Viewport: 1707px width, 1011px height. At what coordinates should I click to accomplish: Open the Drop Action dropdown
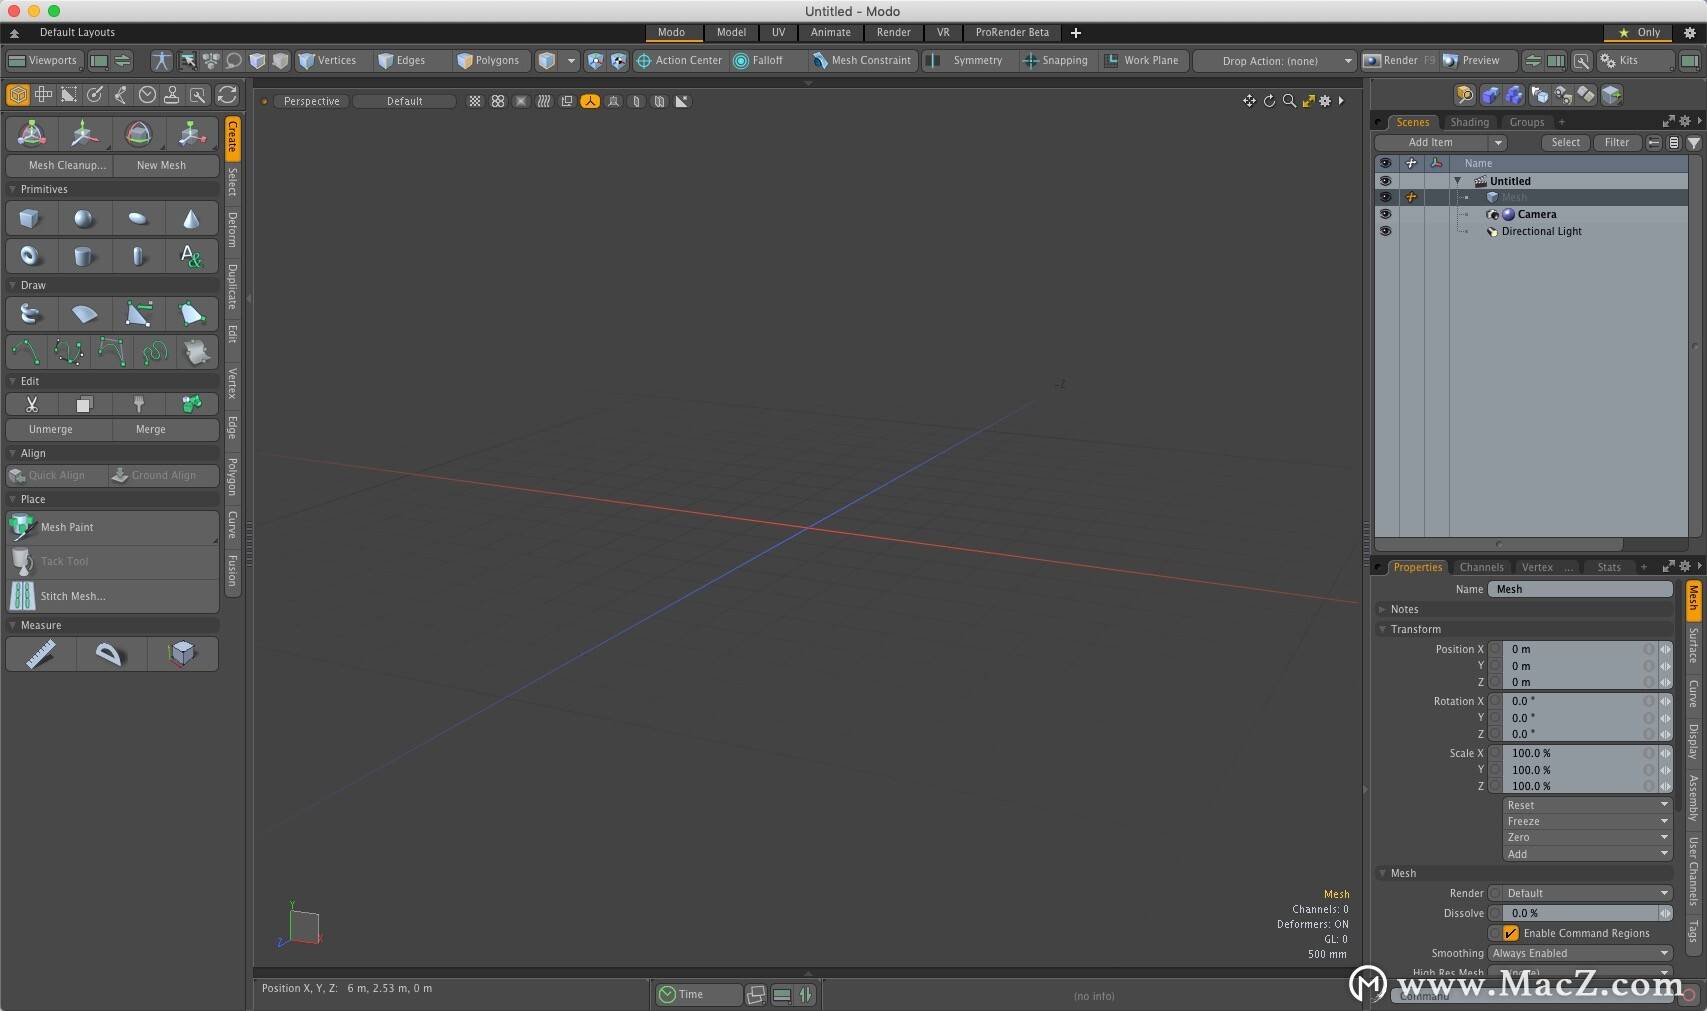tap(1275, 61)
